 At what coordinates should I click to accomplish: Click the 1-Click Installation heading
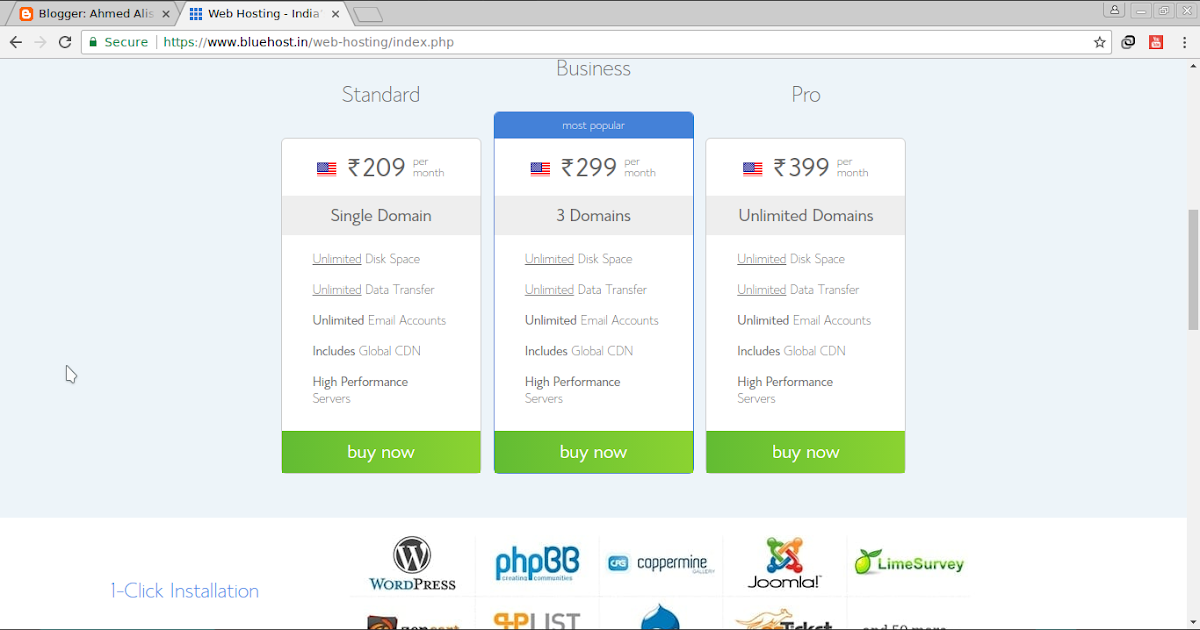184,591
